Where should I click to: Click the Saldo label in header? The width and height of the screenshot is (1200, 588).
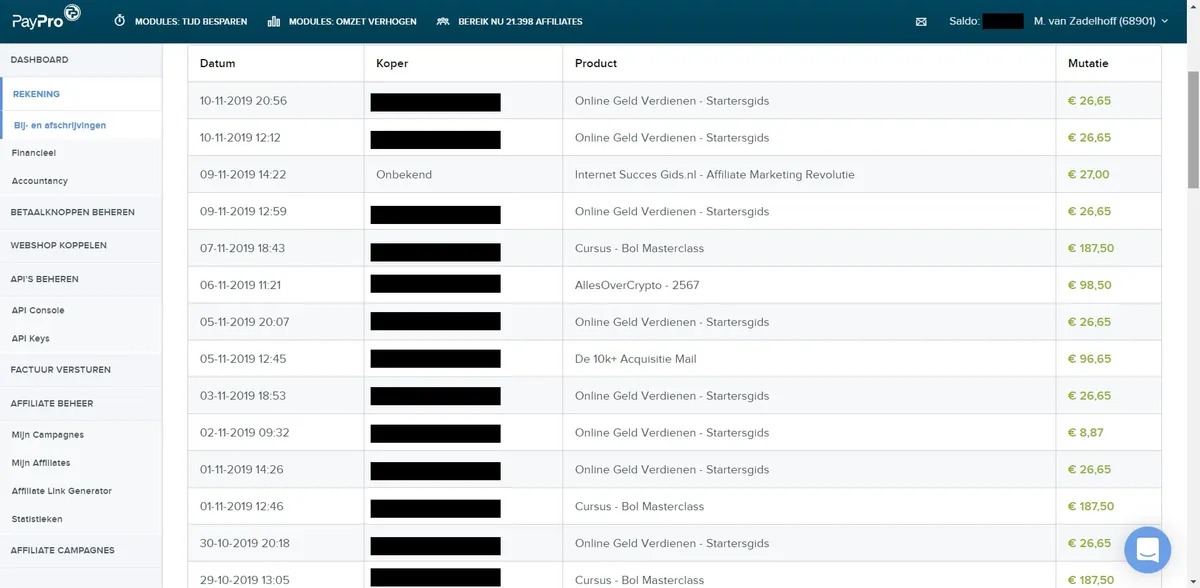point(964,21)
